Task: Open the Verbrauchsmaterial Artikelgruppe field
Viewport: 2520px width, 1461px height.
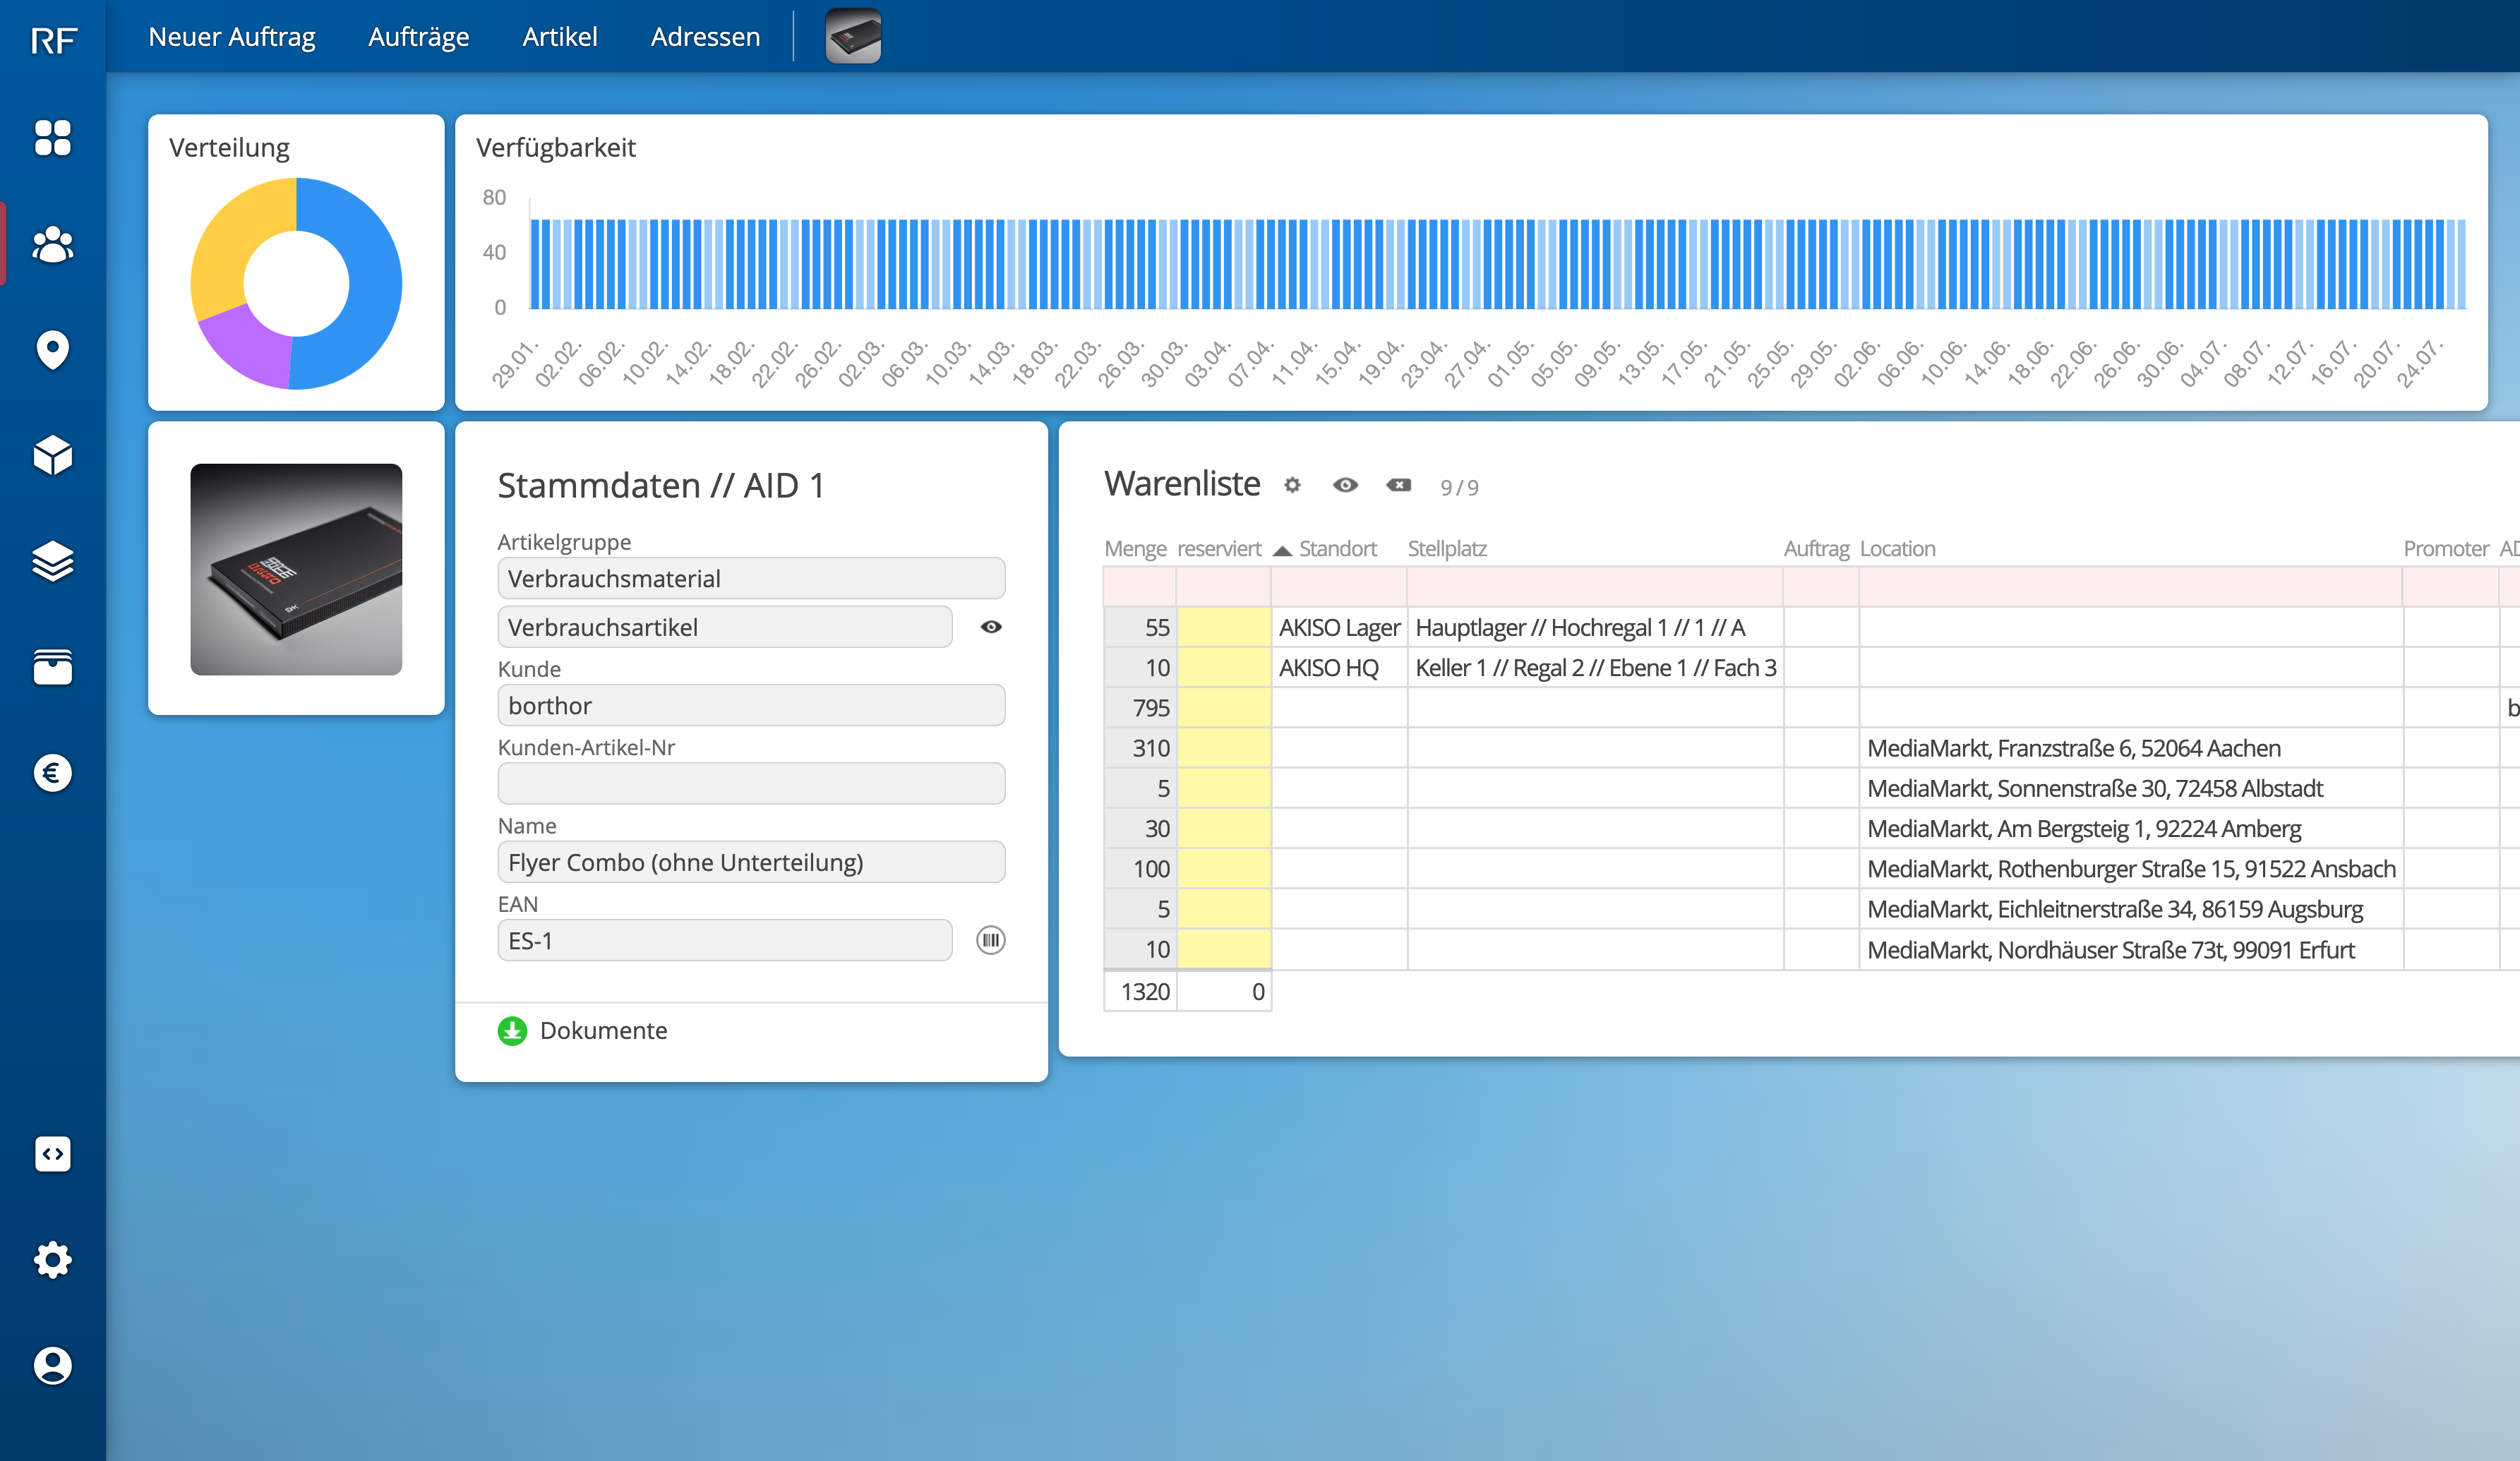Action: pyautogui.click(x=750, y=579)
